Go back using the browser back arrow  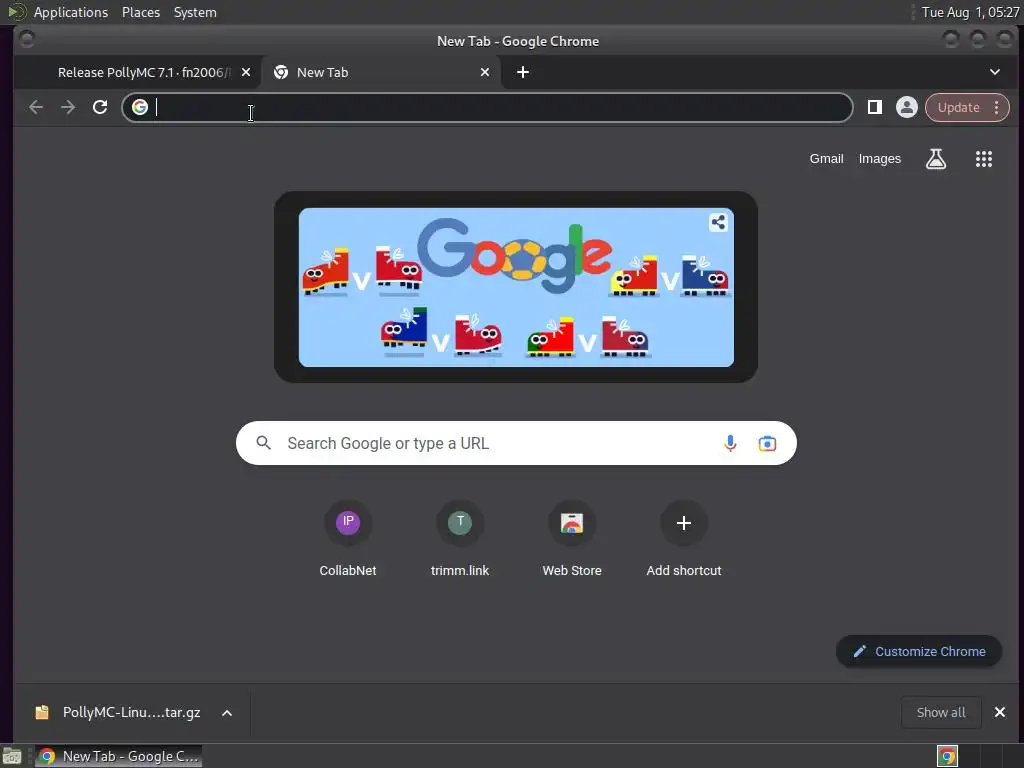click(x=36, y=107)
